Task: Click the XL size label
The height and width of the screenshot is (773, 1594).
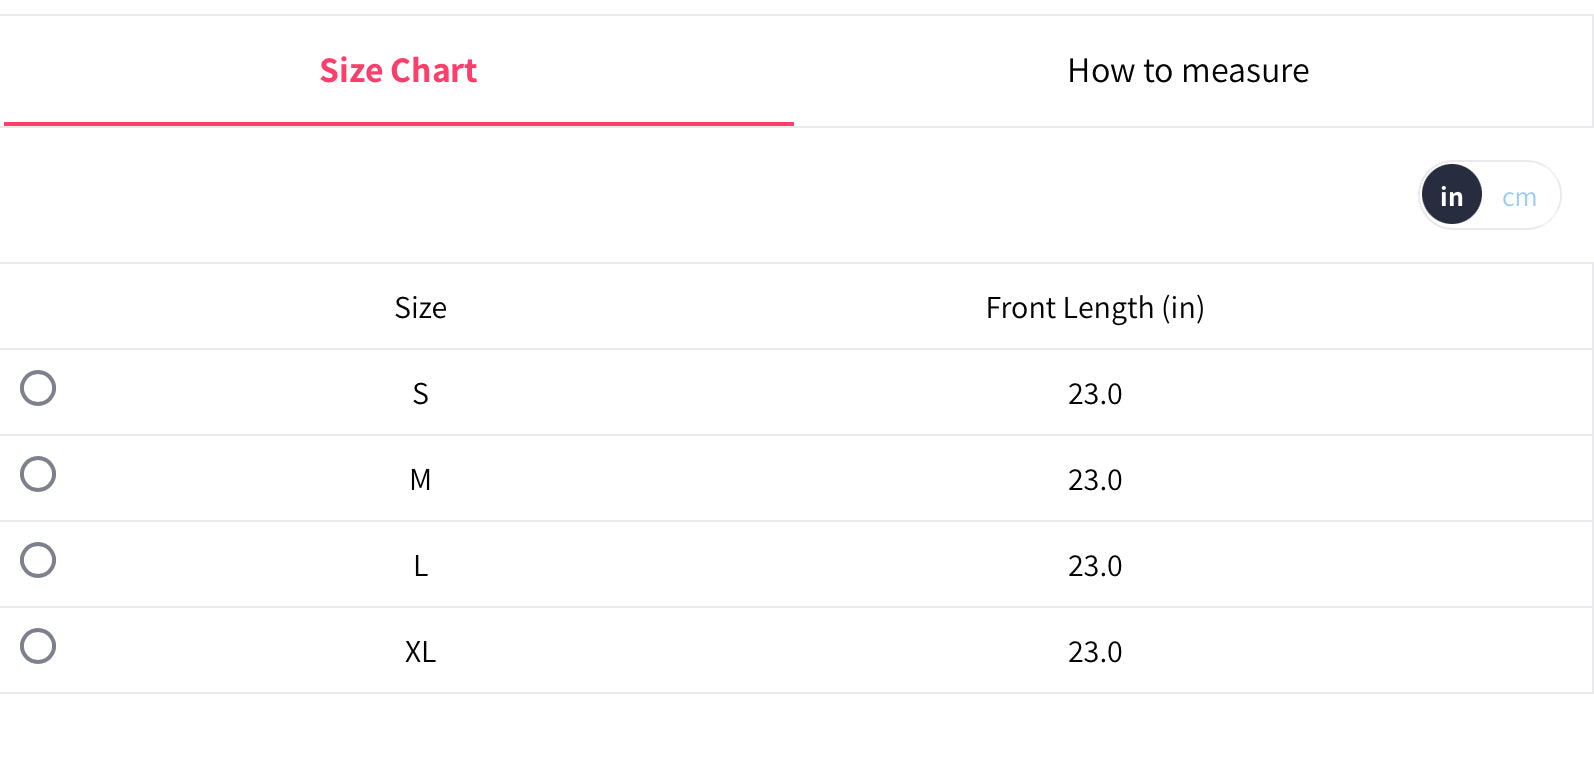Action: pos(420,652)
